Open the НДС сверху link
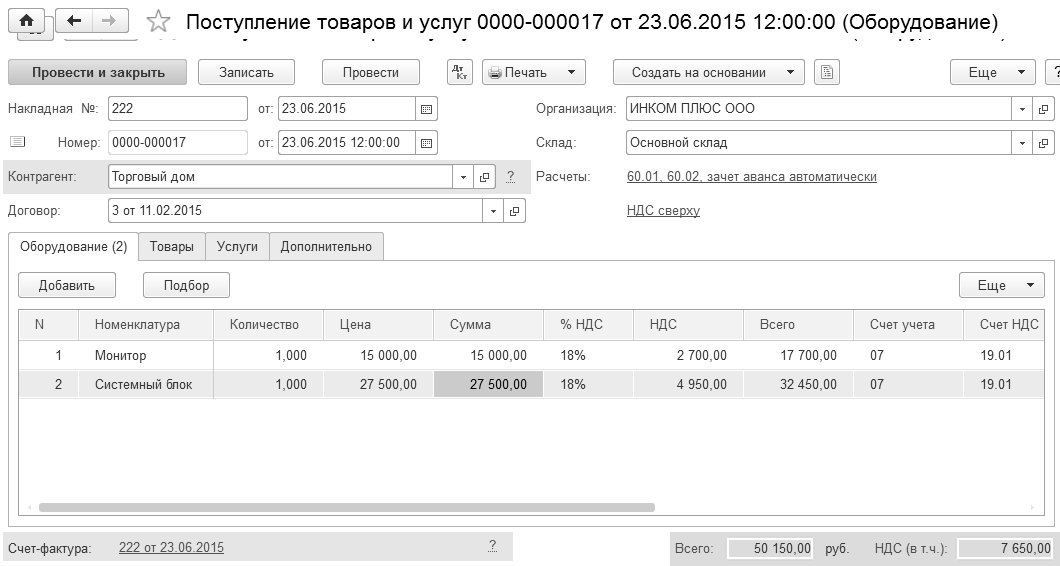This screenshot has height=566, width=1060. tap(663, 211)
